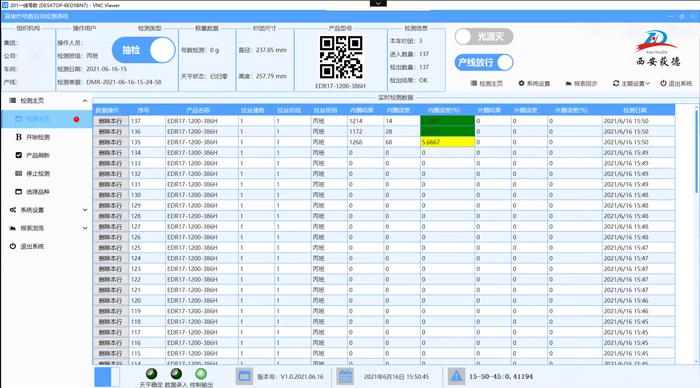Click the QR code for product model EDR17-1200-386H
The width and height of the screenshot is (700, 388).
point(341,58)
